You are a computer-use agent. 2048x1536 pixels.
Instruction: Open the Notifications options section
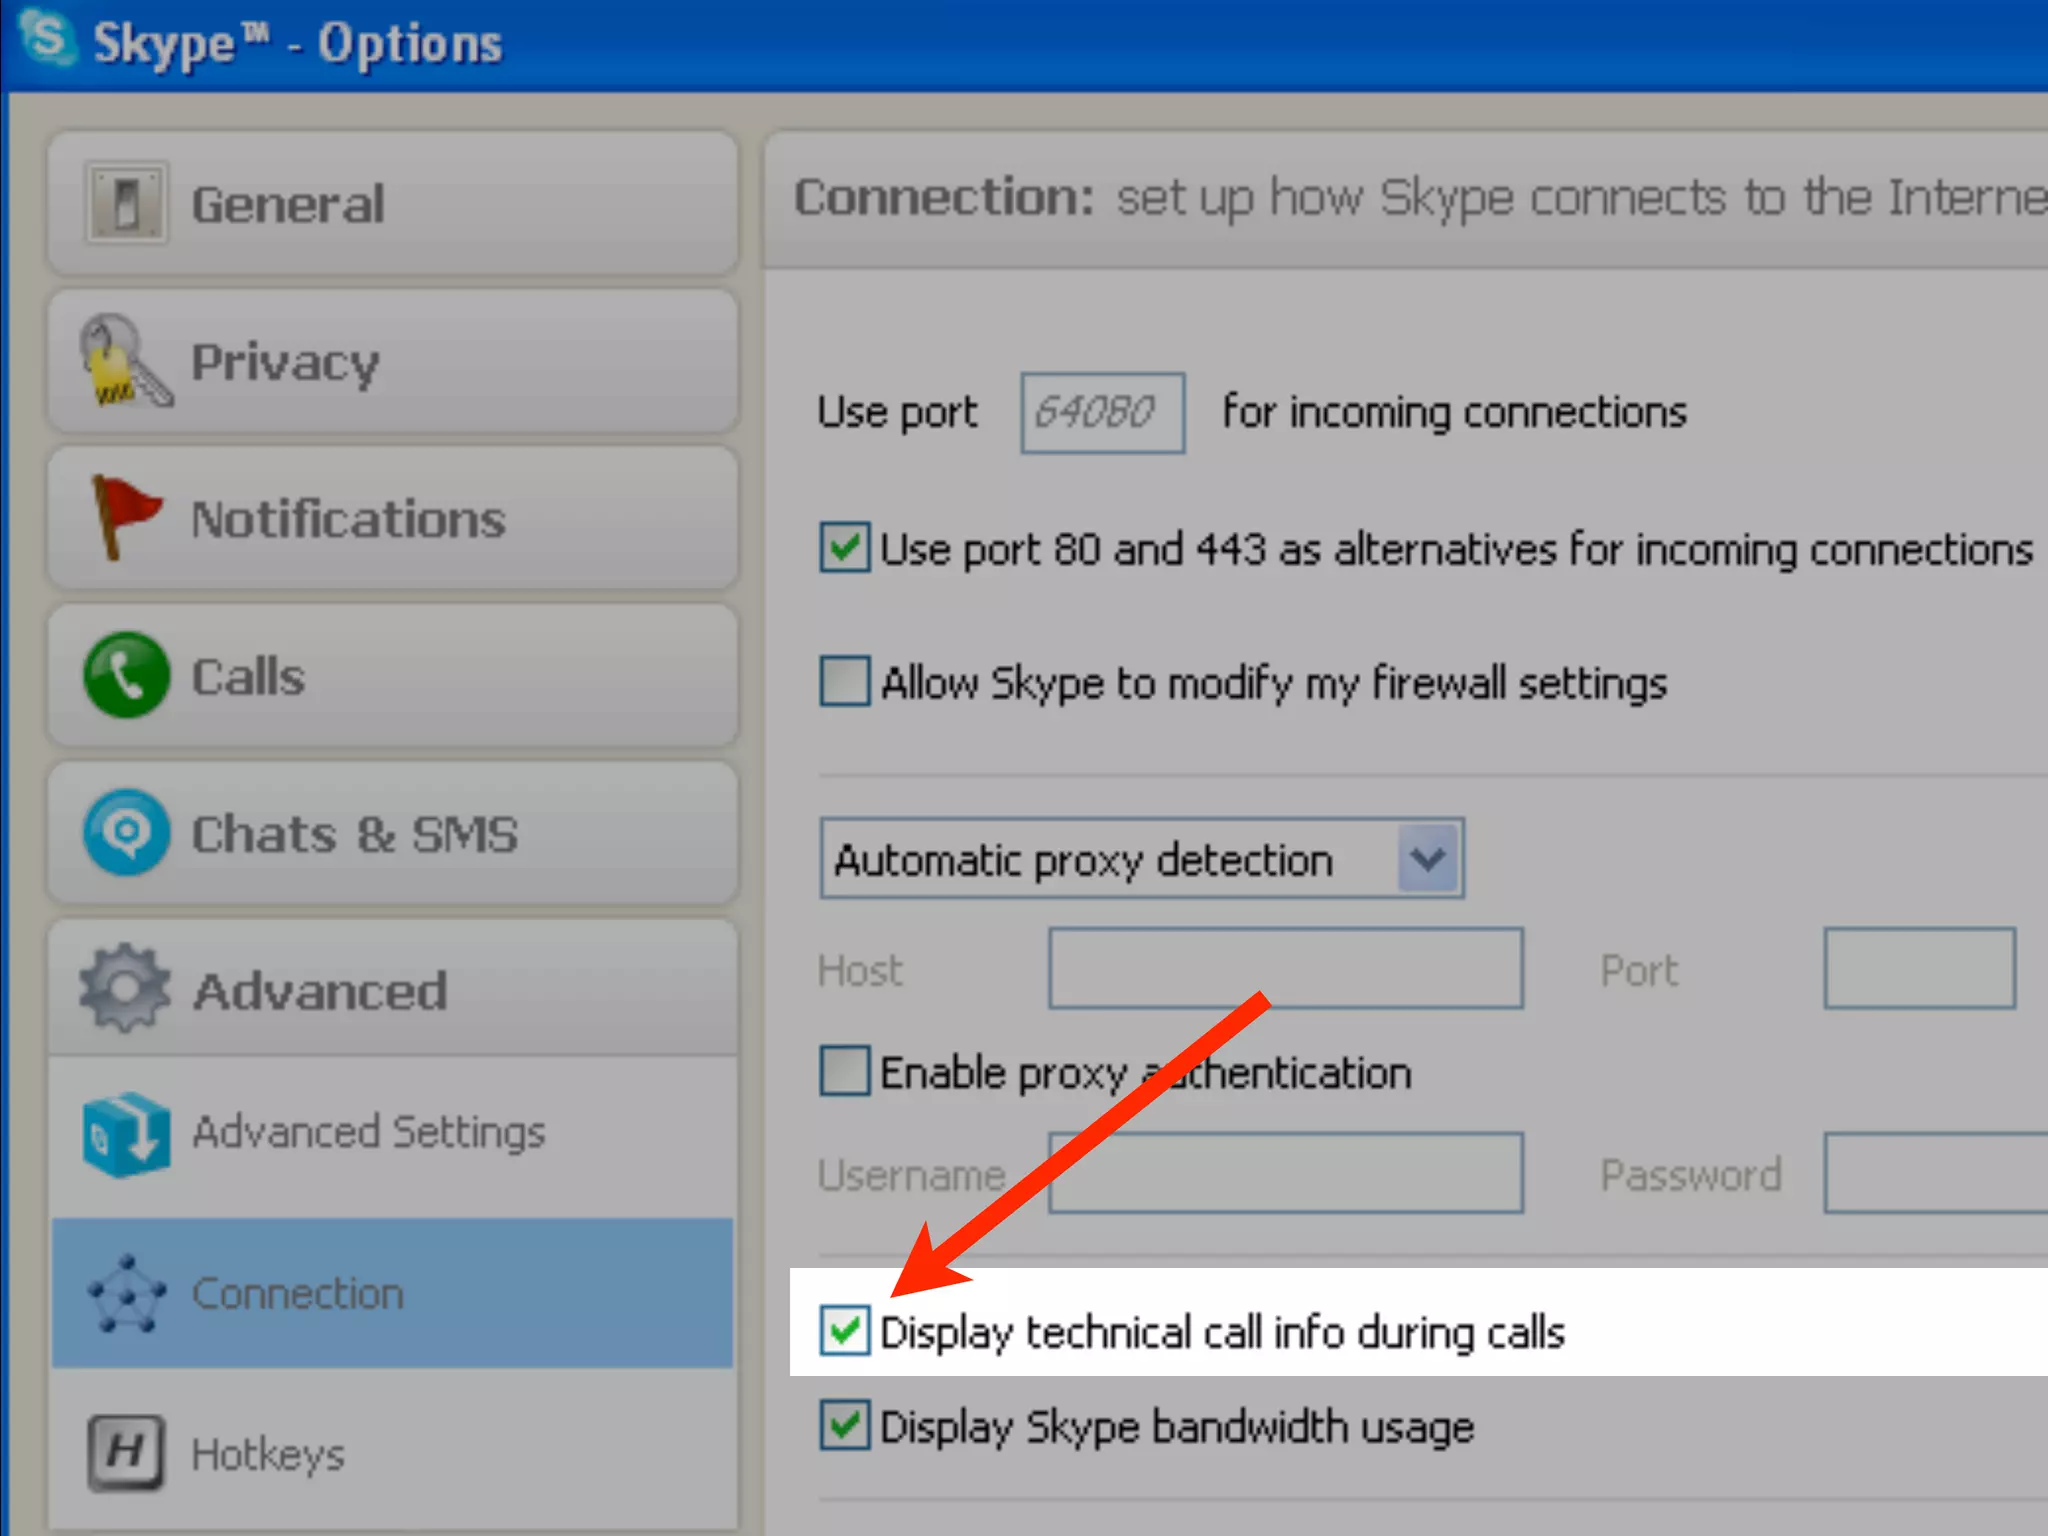tap(392, 518)
